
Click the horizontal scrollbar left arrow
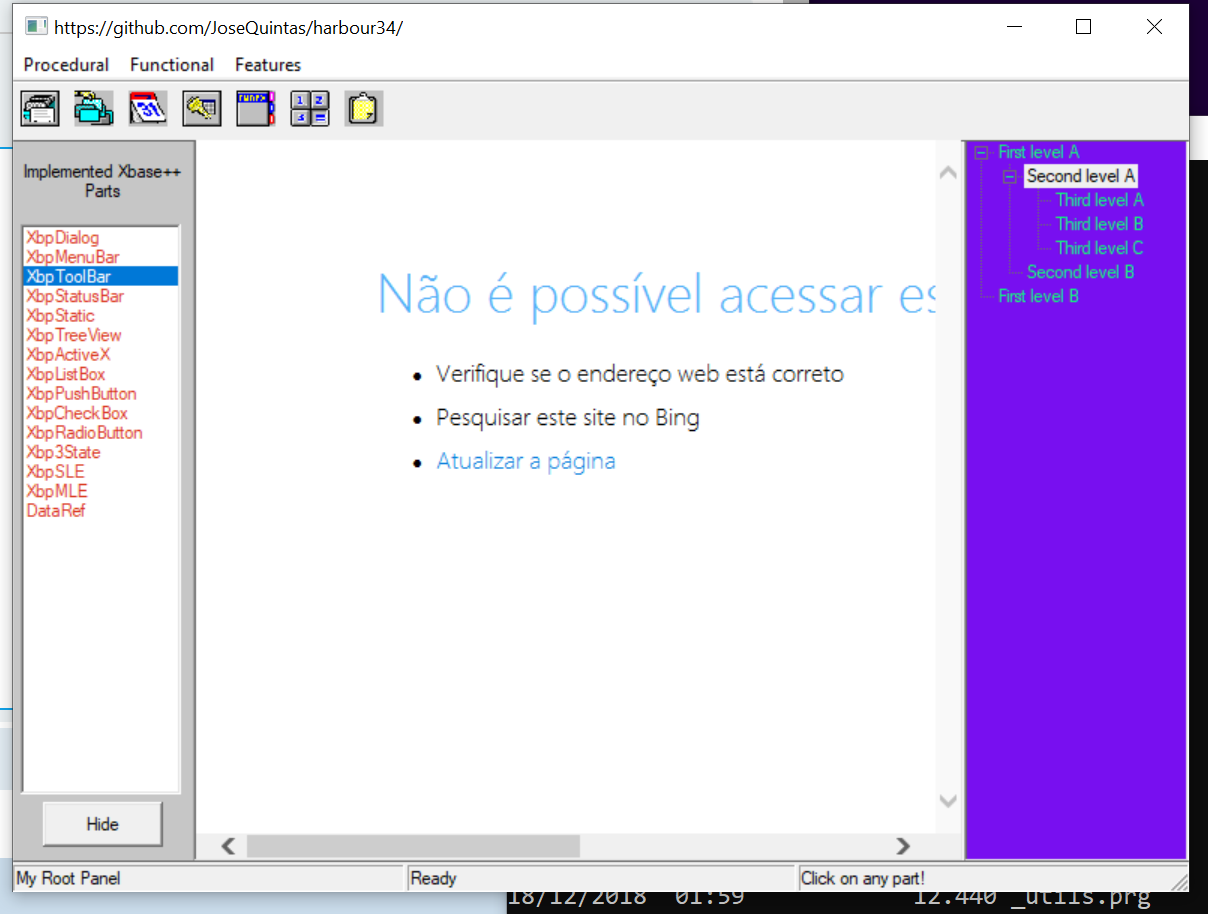pyautogui.click(x=228, y=847)
